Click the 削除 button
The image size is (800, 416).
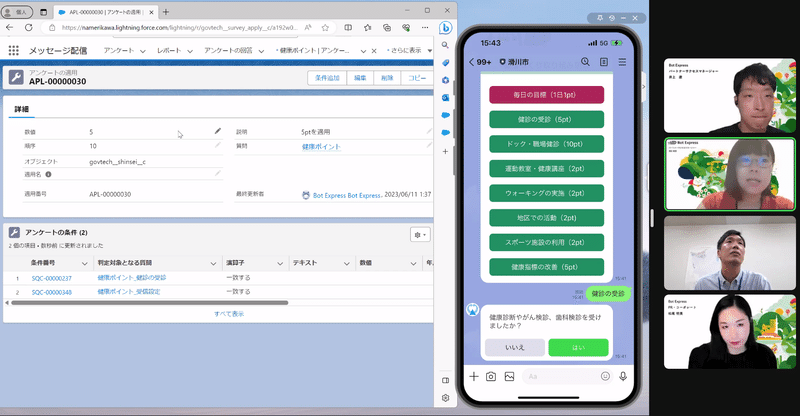[387, 78]
